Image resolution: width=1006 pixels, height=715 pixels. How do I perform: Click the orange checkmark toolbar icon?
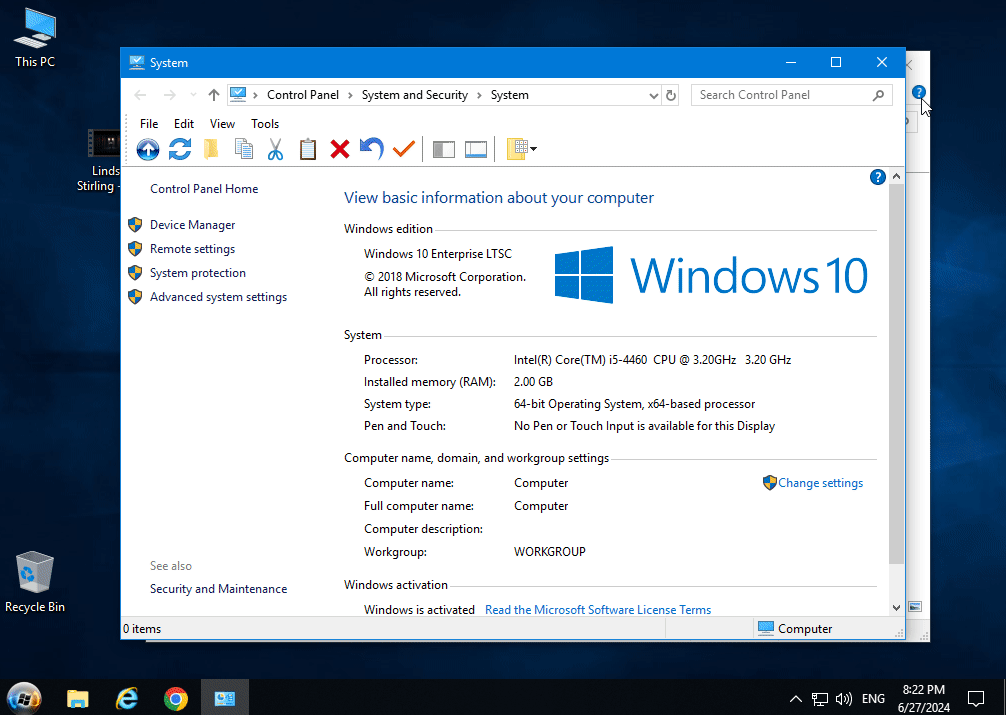tap(404, 149)
